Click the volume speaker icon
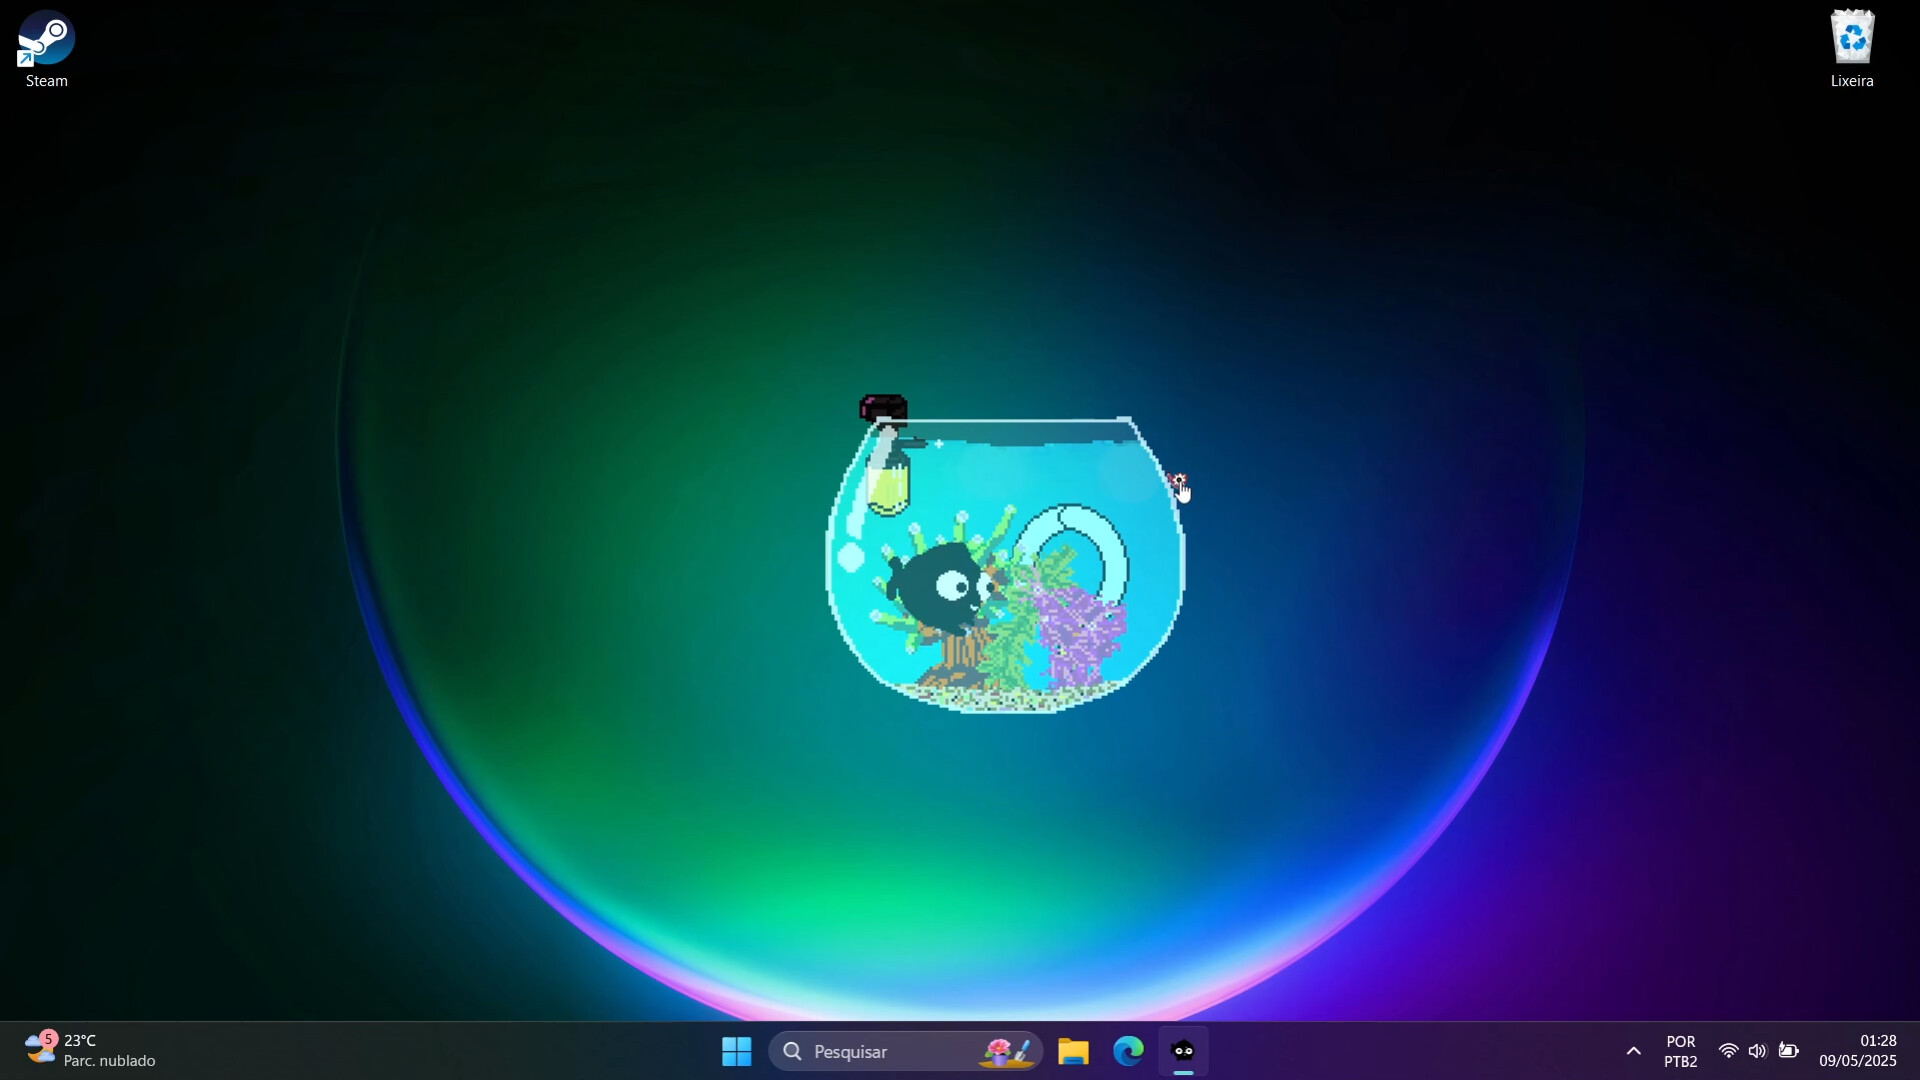1920x1080 pixels. 1759,1051
